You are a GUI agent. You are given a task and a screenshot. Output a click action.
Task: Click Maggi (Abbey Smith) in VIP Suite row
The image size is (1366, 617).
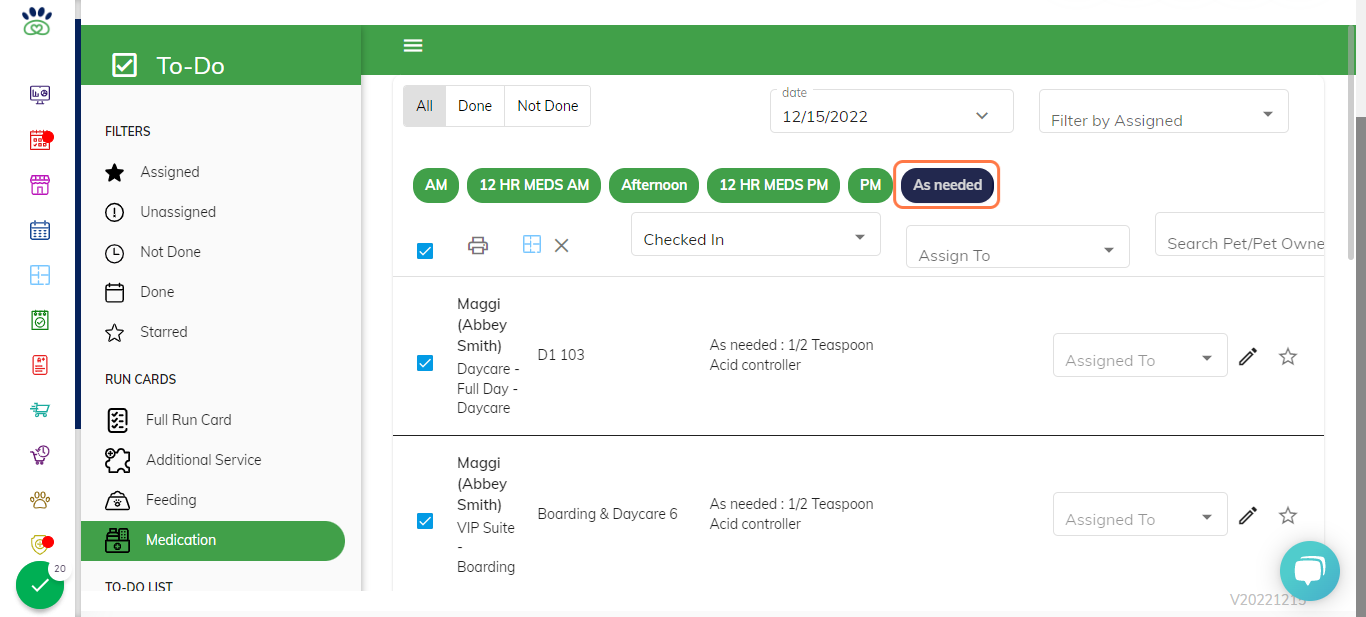pos(482,484)
